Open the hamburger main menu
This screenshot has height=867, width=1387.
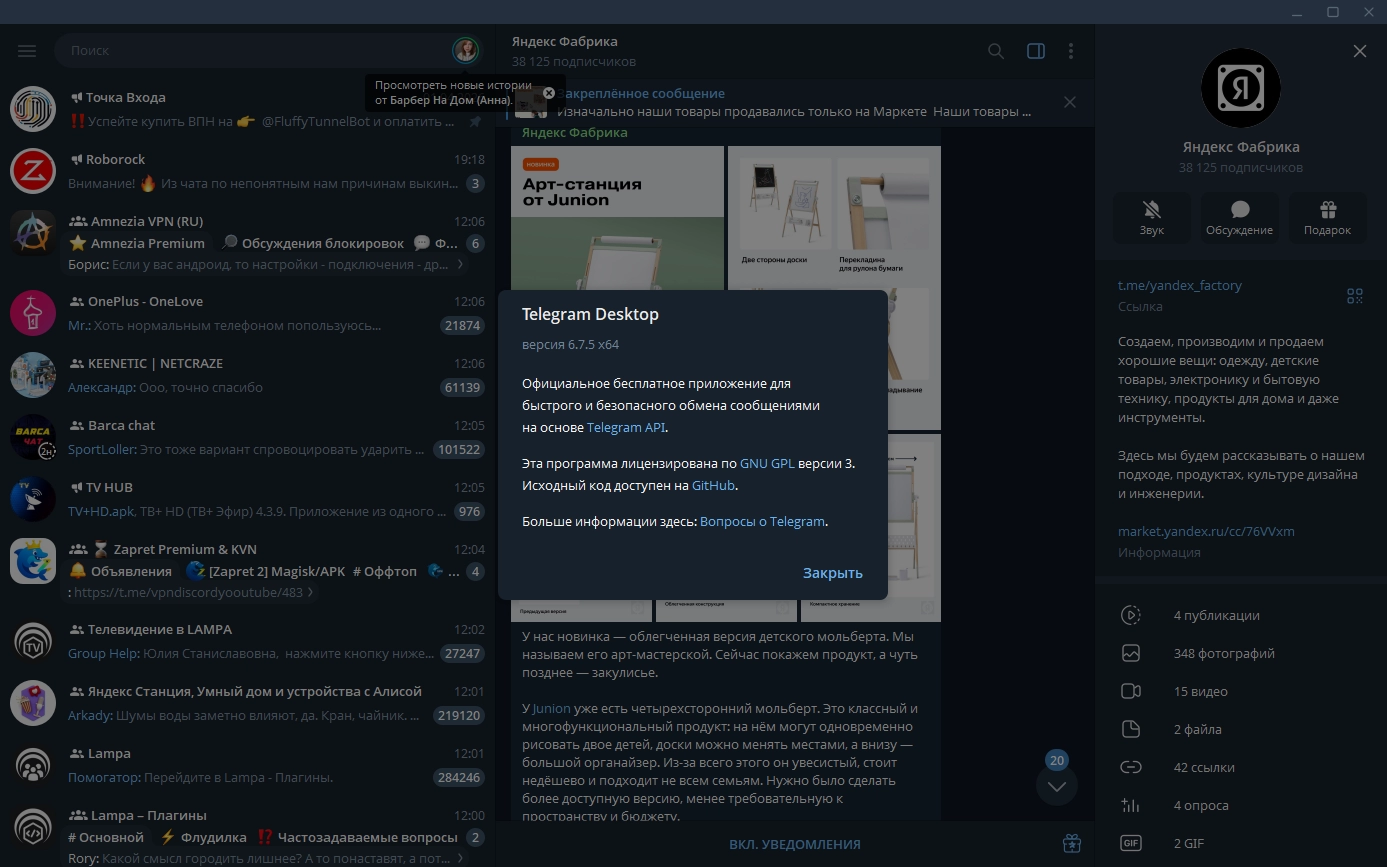click(x=27, y=51)
